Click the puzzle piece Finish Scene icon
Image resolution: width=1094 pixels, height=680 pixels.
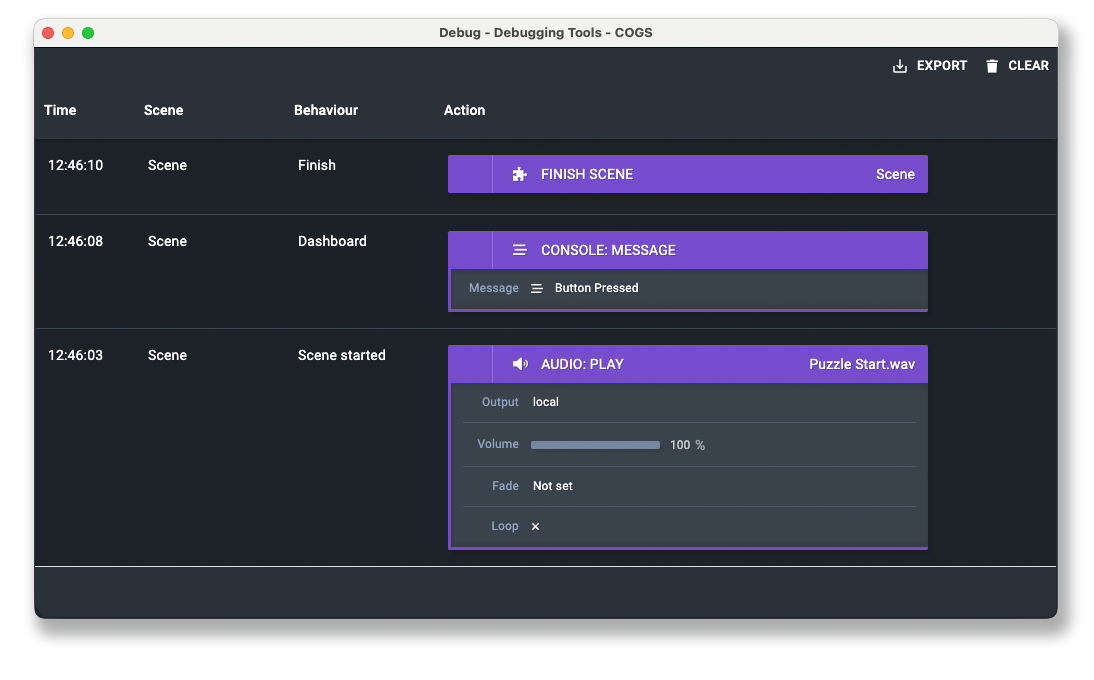tap(519, 174)
